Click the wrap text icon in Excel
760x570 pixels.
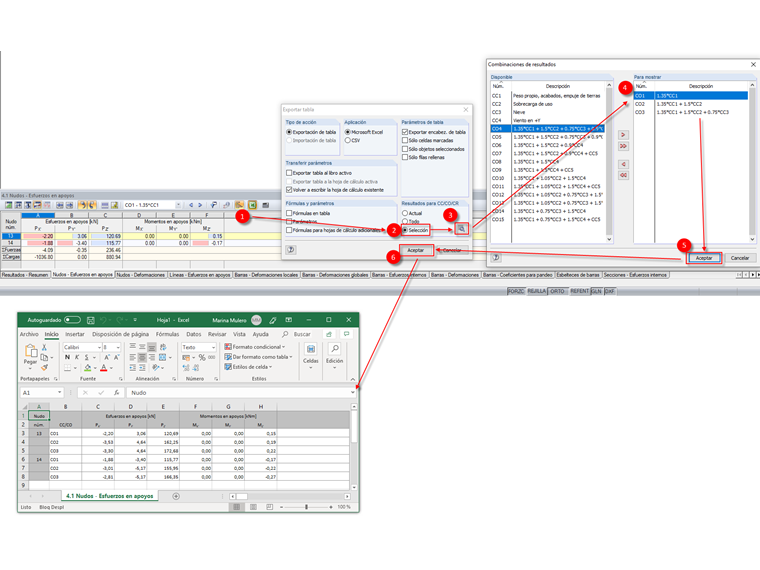tap(163, 347)
